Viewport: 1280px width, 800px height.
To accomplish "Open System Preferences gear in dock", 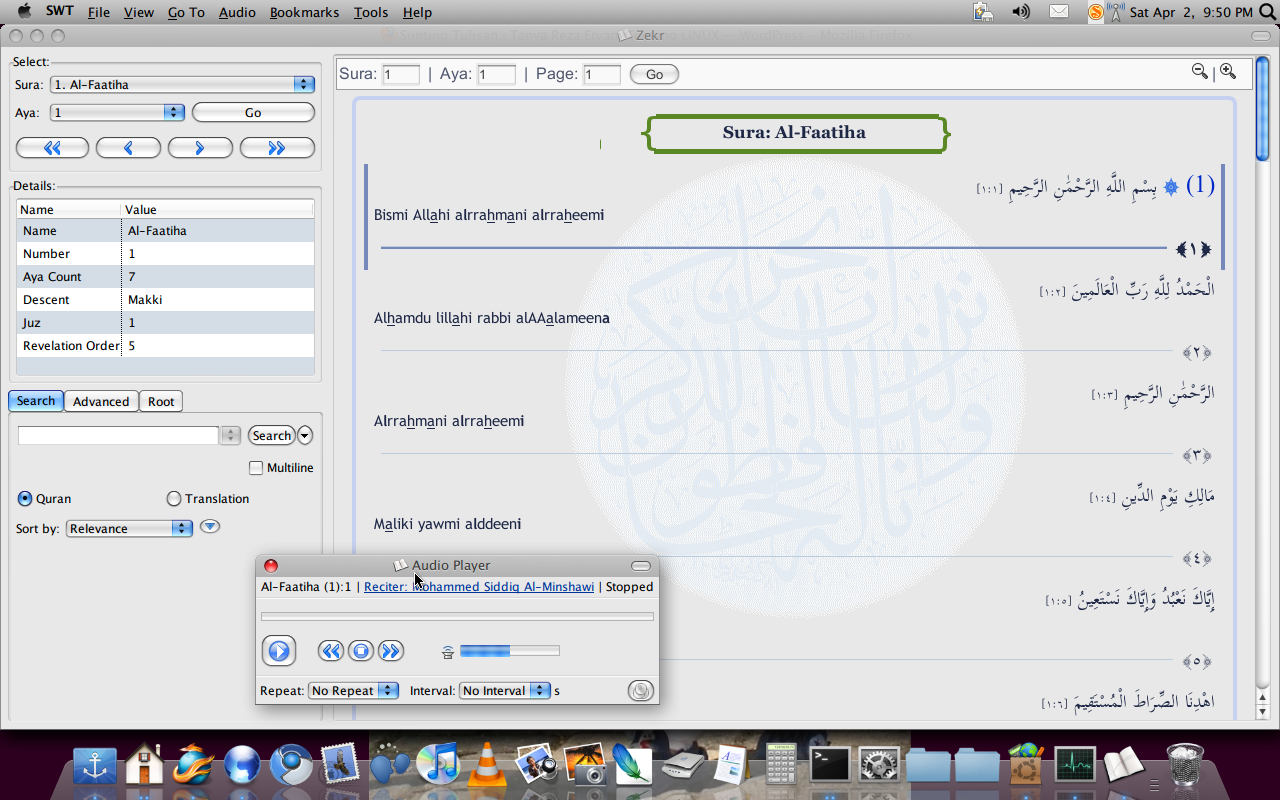I will point(879,765).
